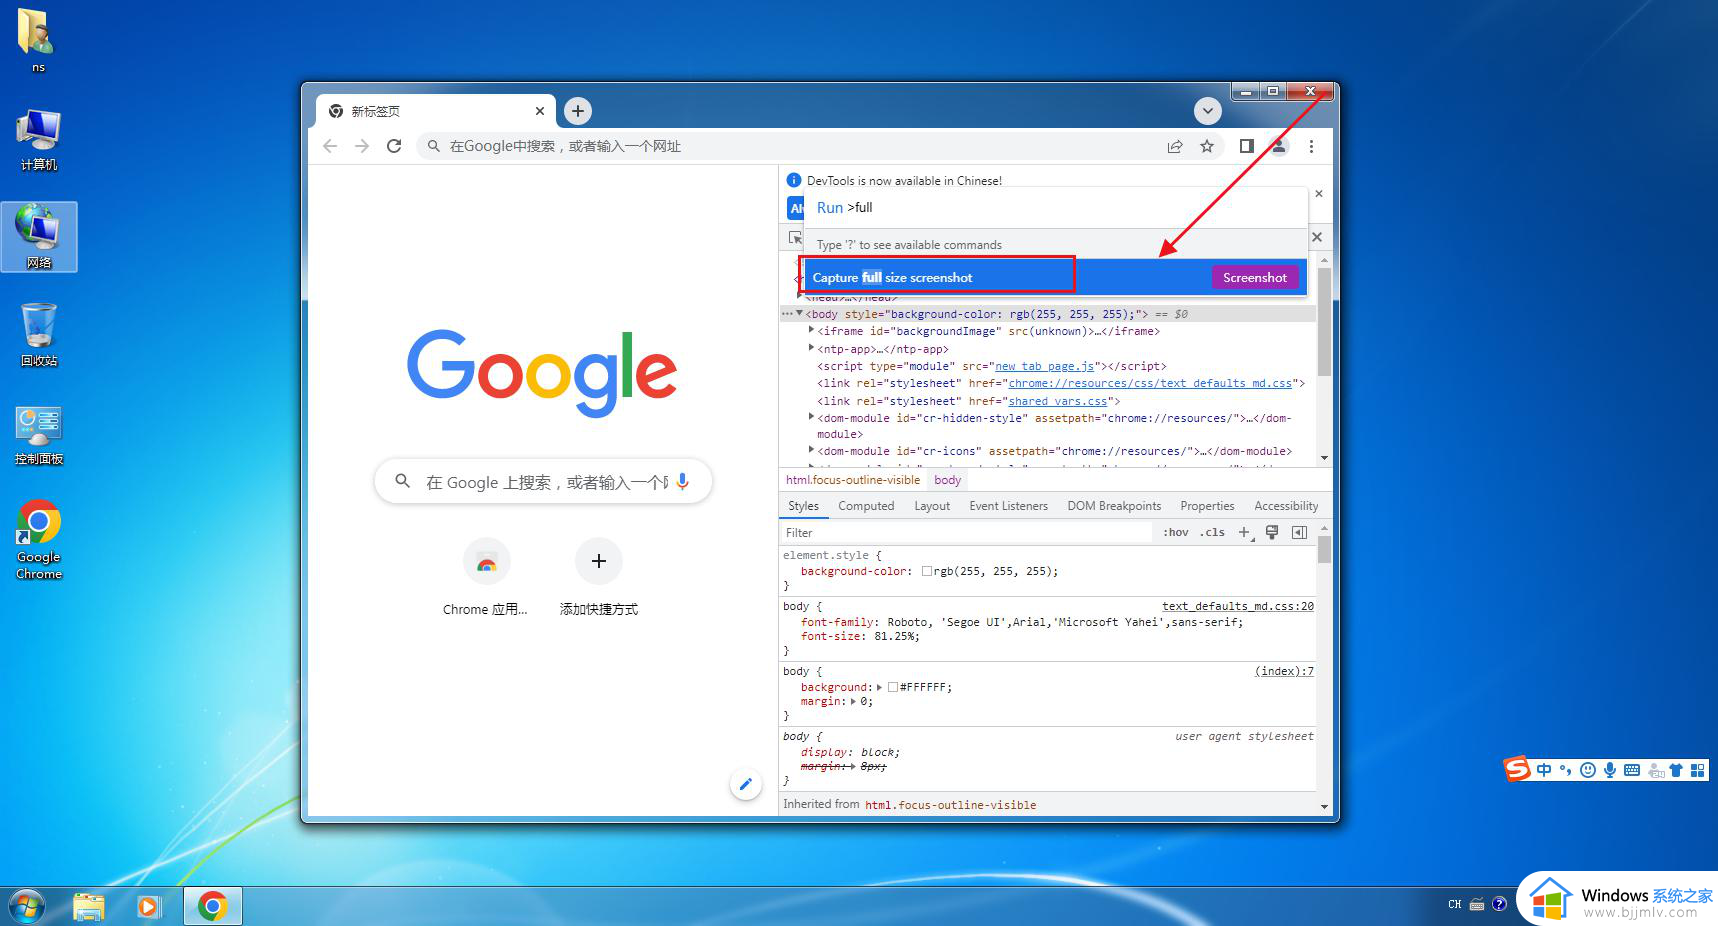This screenshot has width=1718, height=926.
Task: Click the customize page pencil icon
Action: tap(745, 784)
